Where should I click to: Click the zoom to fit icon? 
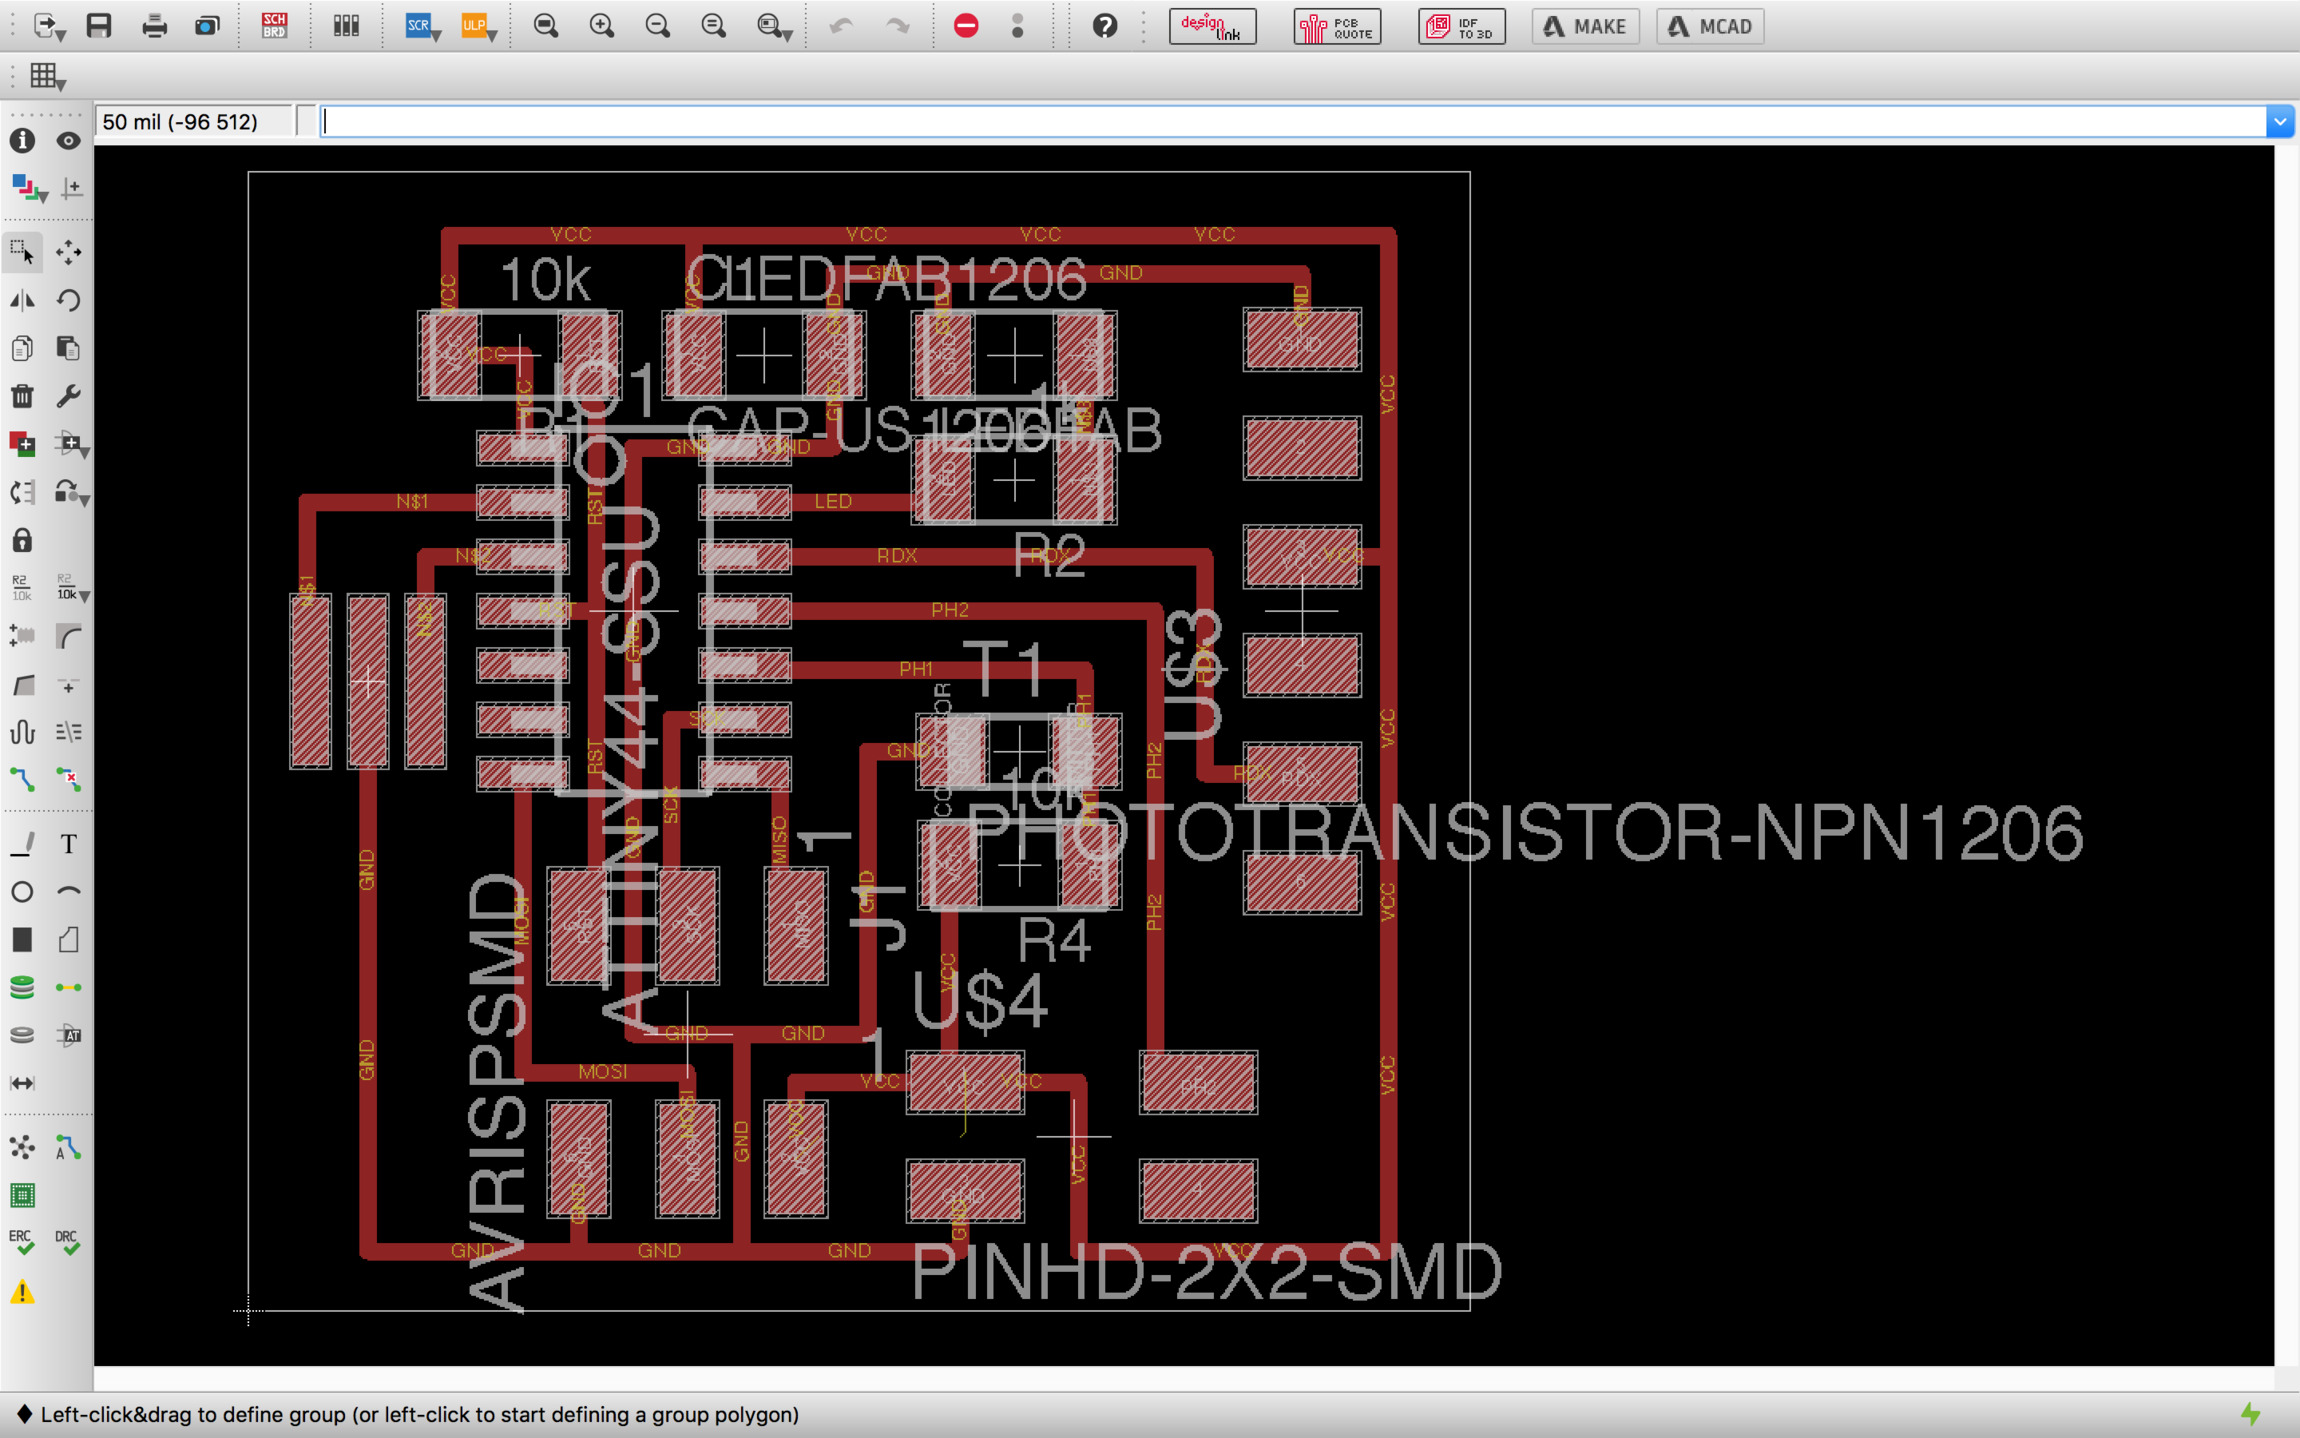[x=546, y=26]
